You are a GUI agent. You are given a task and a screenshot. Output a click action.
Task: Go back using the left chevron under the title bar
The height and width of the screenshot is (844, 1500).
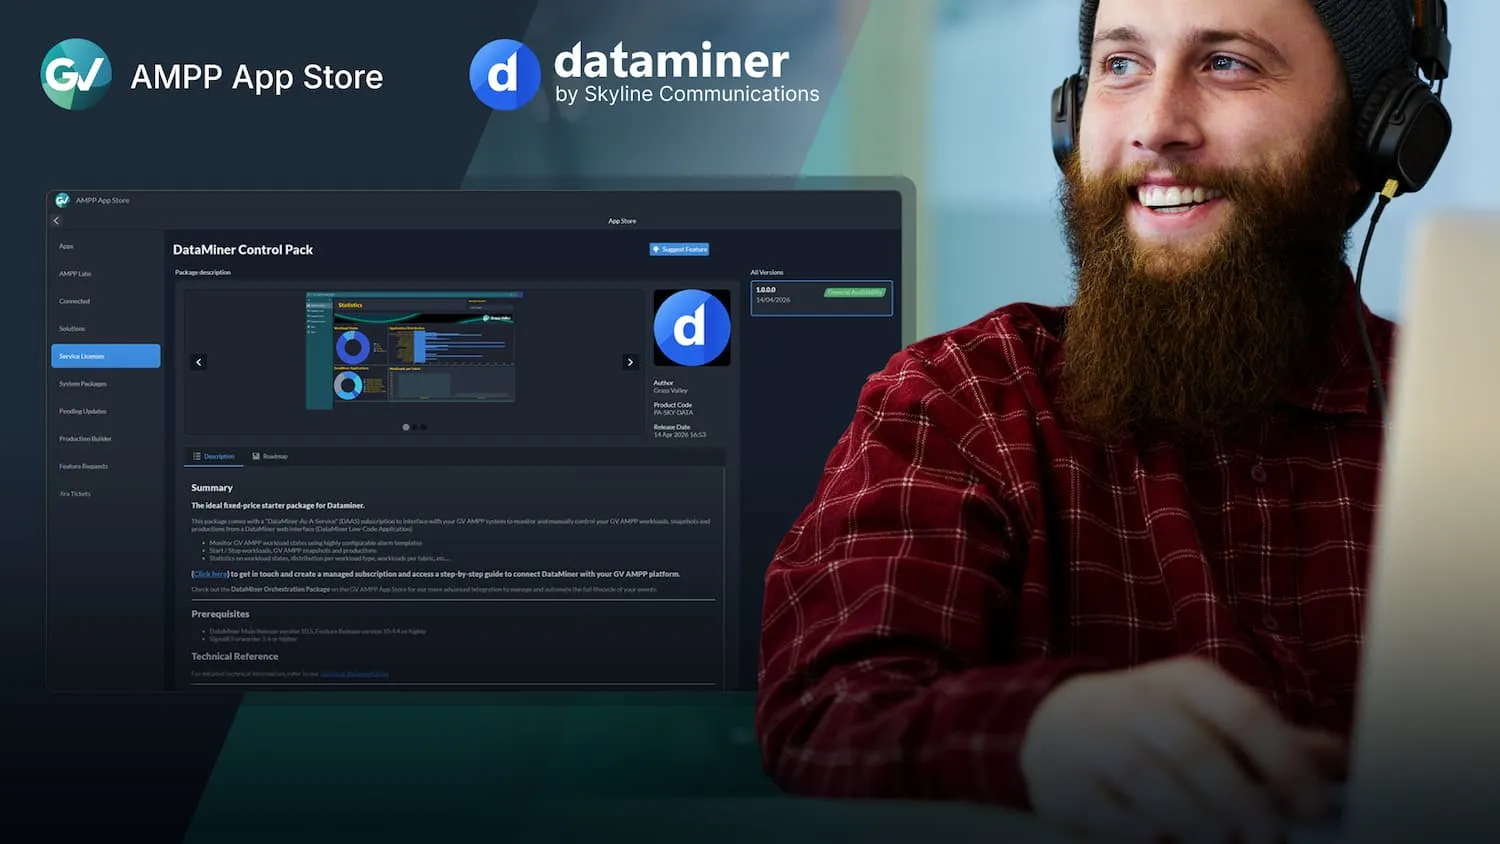(56, 220)
